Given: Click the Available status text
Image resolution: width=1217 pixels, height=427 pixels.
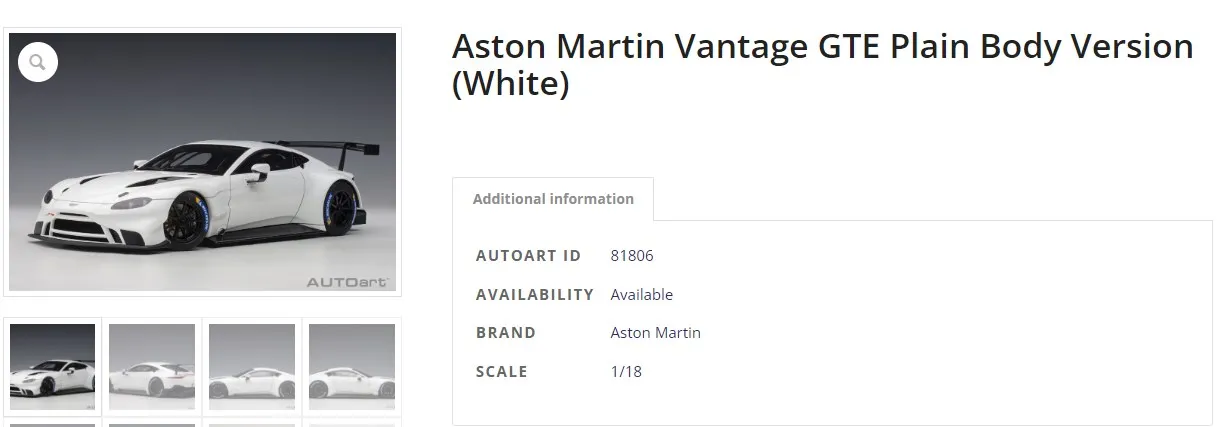Looking at the screenshot, I should tap(642, 295).
